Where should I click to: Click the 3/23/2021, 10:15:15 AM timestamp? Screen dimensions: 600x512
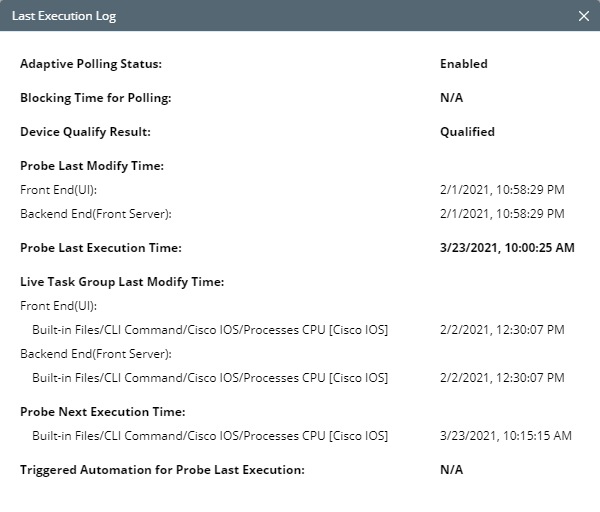pyautogui.click(x=506, y=436)
